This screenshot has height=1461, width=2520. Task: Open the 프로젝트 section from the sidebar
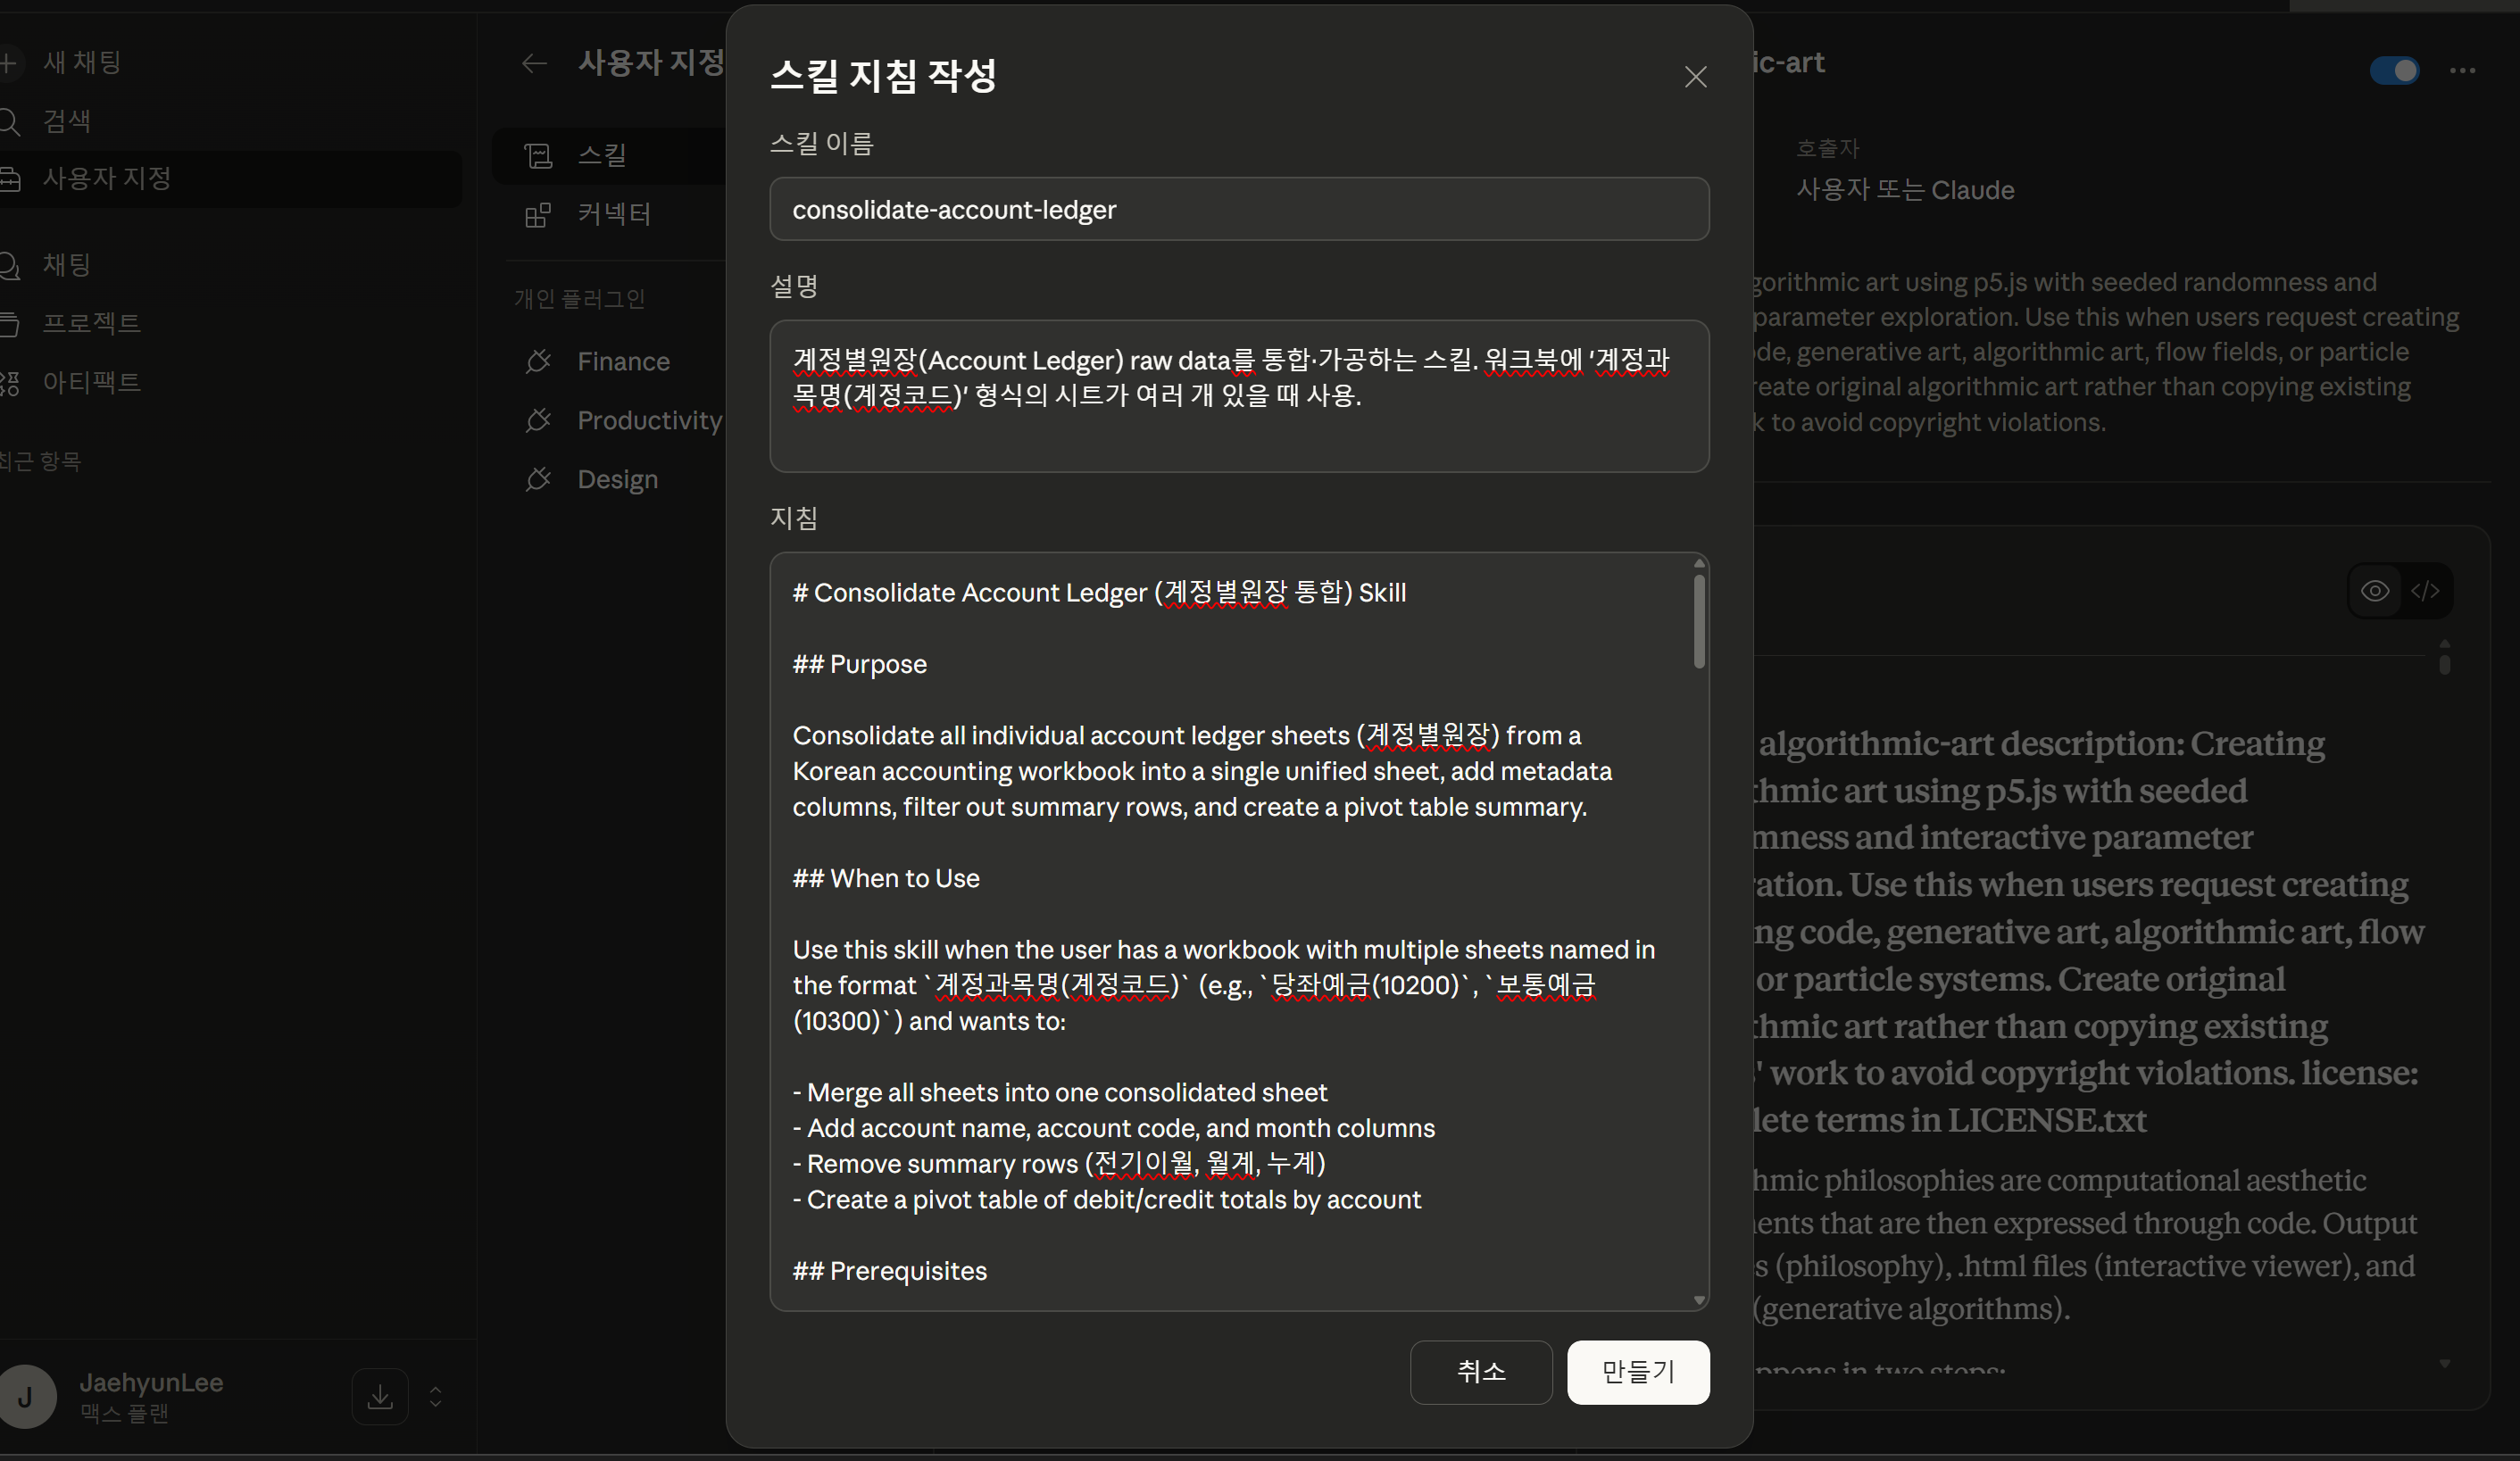(x=92, y=322)
